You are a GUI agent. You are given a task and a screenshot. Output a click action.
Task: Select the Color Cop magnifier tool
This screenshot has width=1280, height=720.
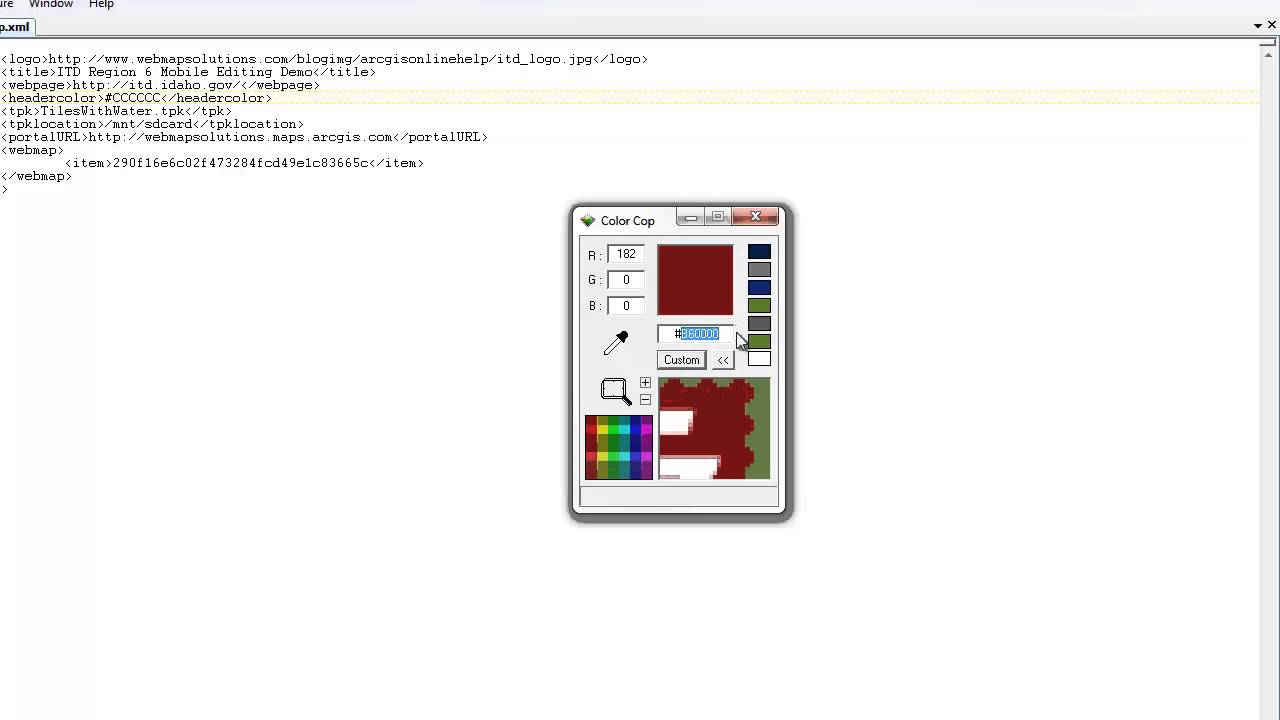tap(615, 391)
